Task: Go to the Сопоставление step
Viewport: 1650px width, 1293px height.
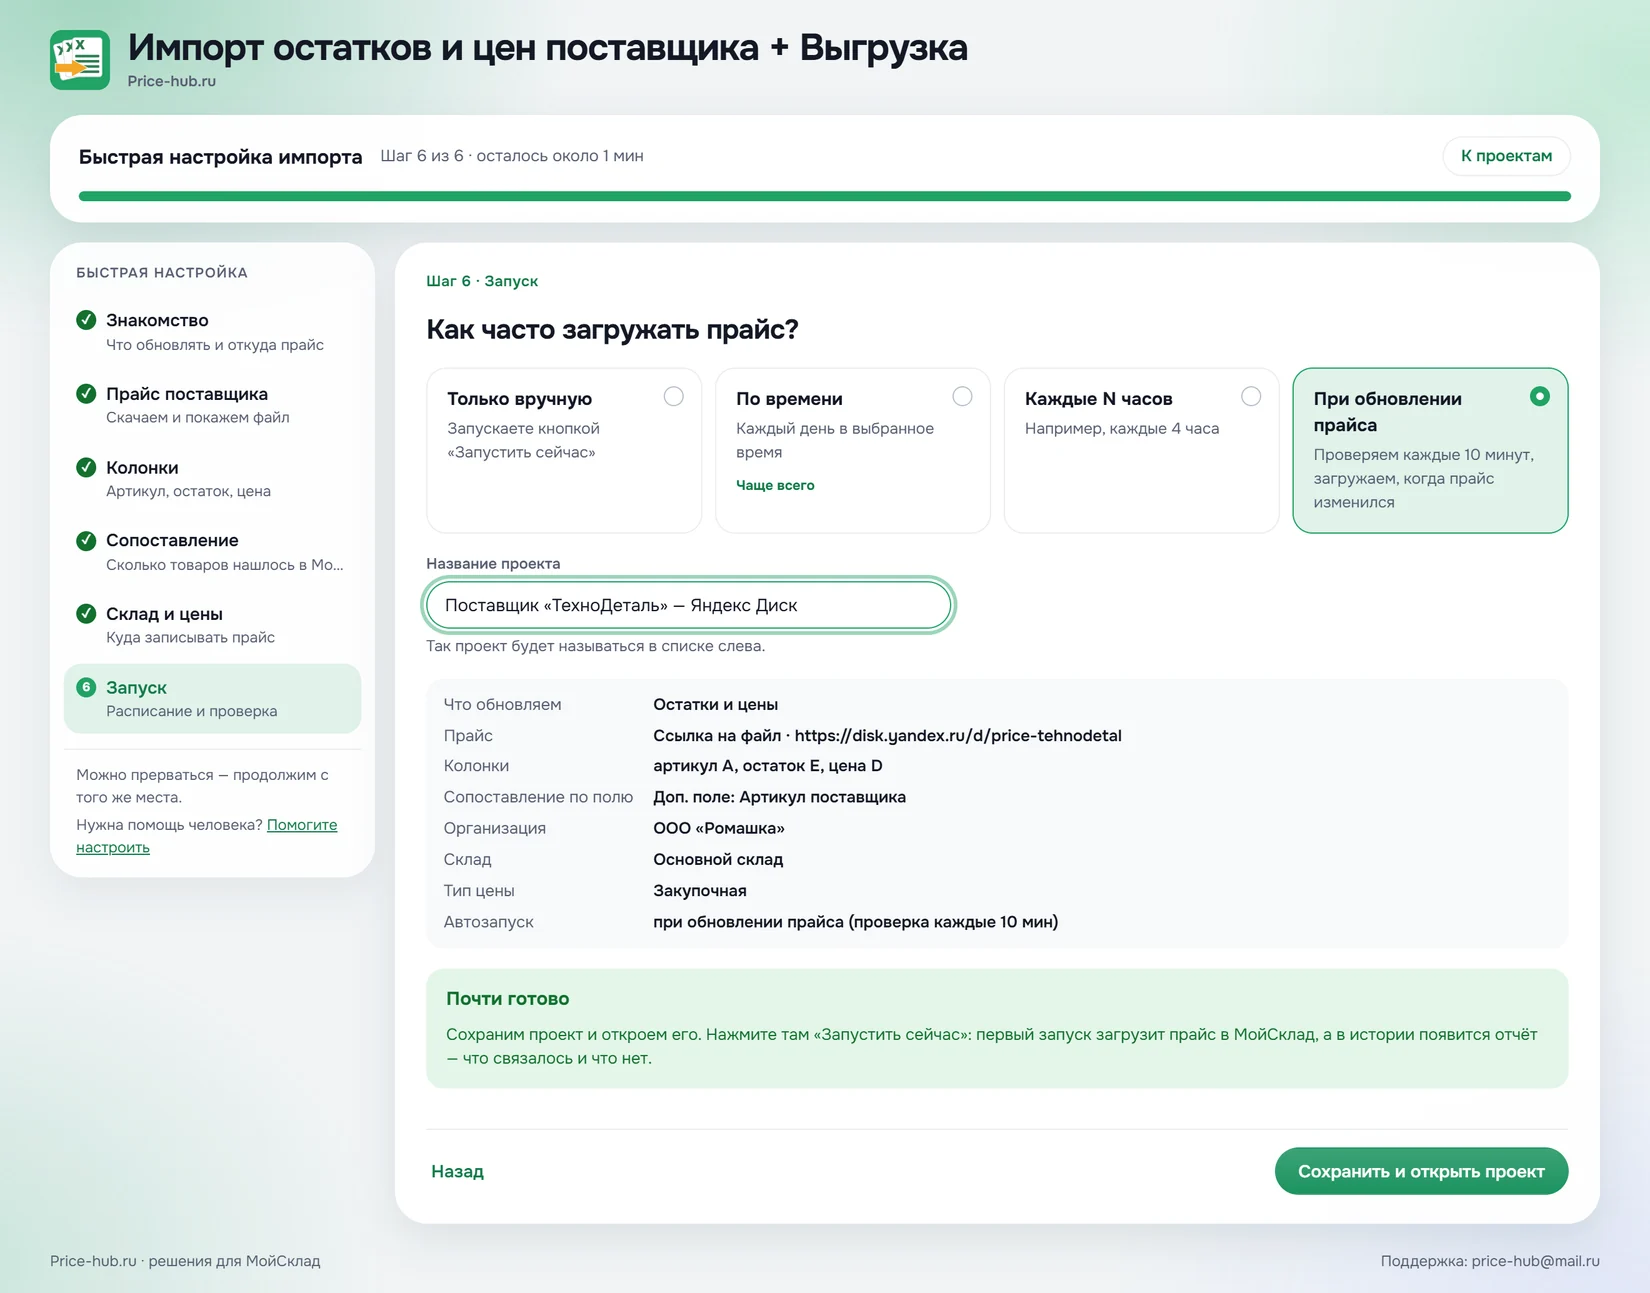Action: 212,552
